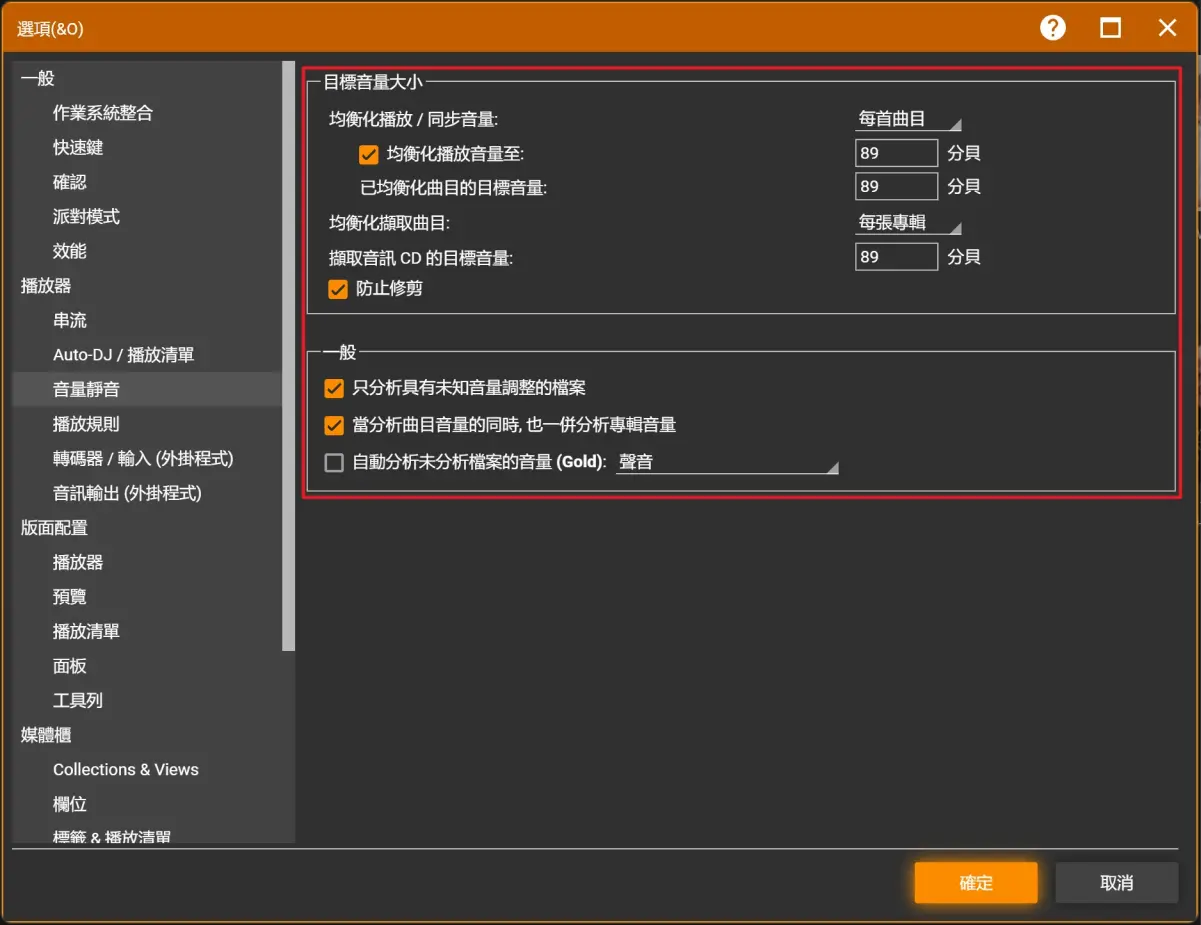1201x925 pixels.
Task: Uncheck 只分析具有未知音量調整的檔案
Action: point(334,388)
